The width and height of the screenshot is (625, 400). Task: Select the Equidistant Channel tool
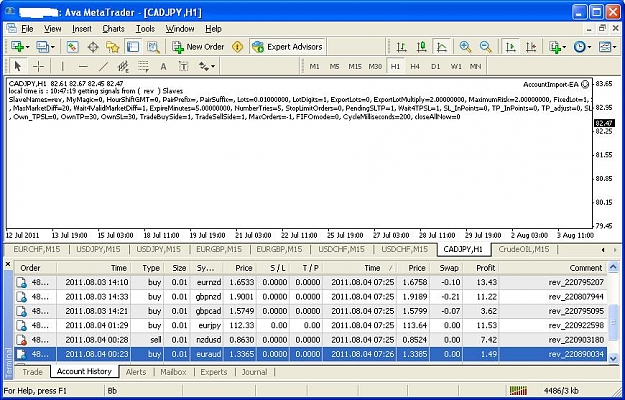(123, 67)
